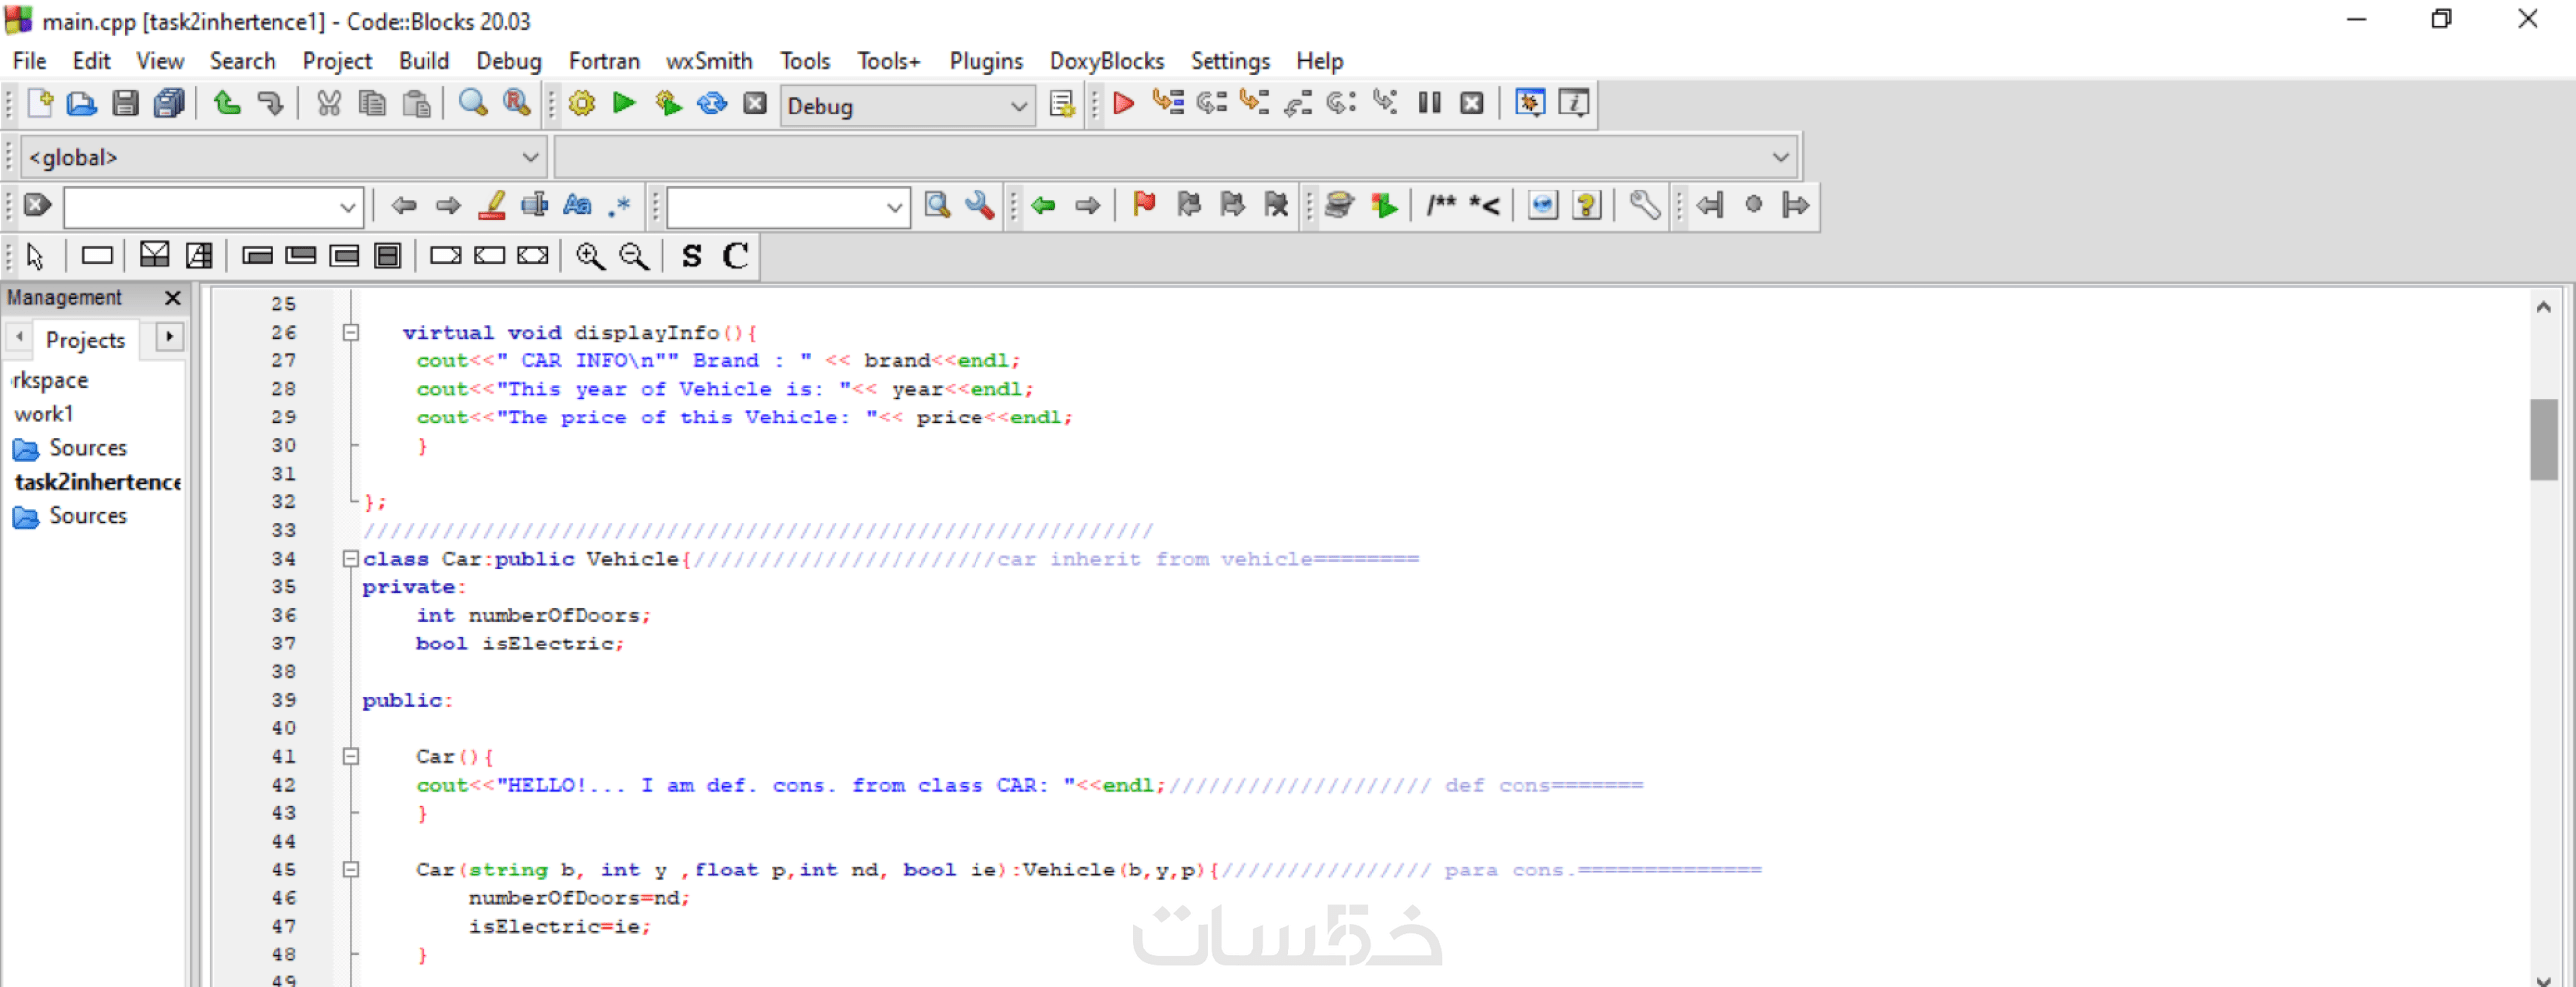The width and height of the screenshot is (2576, 987).
Task: Open the build target Debug dropdown
Action: pos(906,105)
